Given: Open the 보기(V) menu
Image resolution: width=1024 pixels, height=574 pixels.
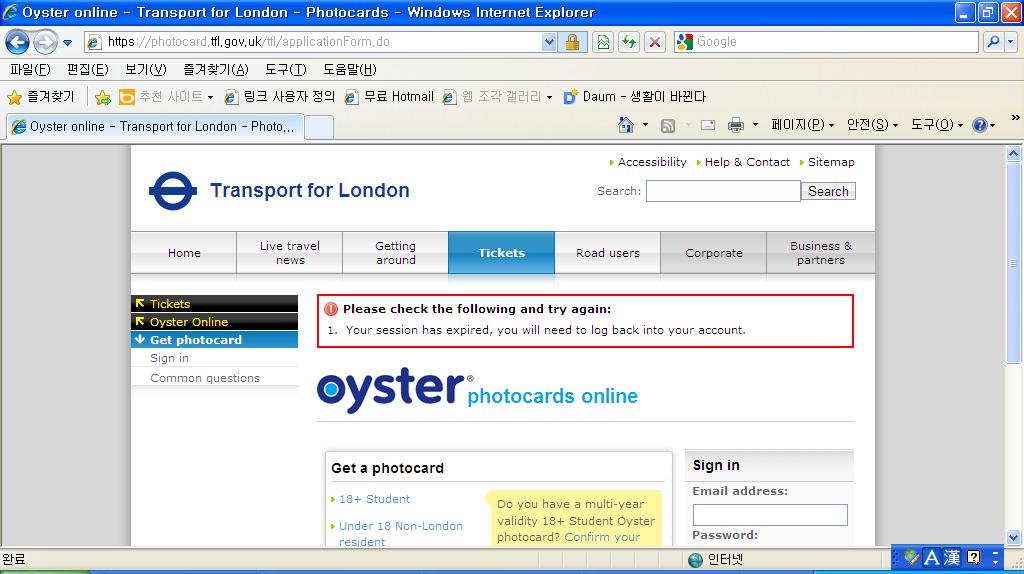Looking at the screenshot, I should [146, 69].
